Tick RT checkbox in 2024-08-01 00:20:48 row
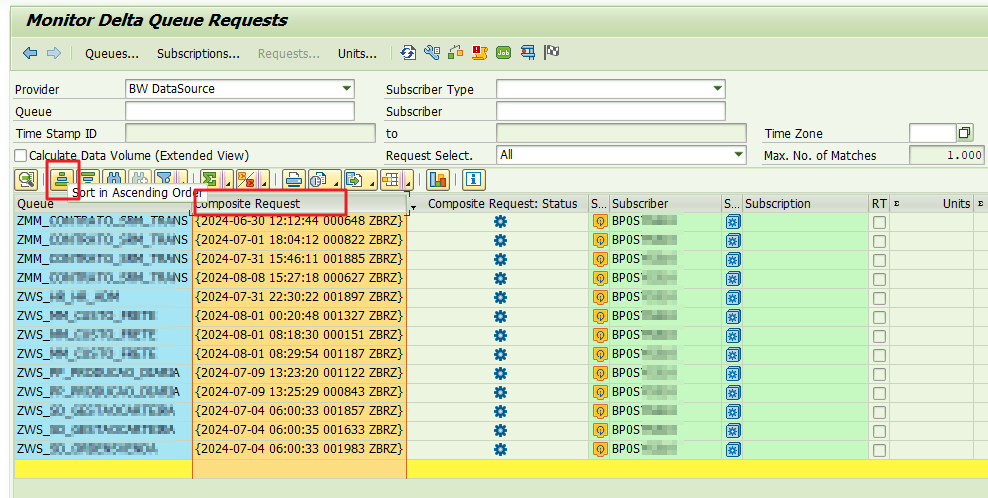The height and width of the screenshot is (498, 988). pyautogui.click(x=879, y=317)
